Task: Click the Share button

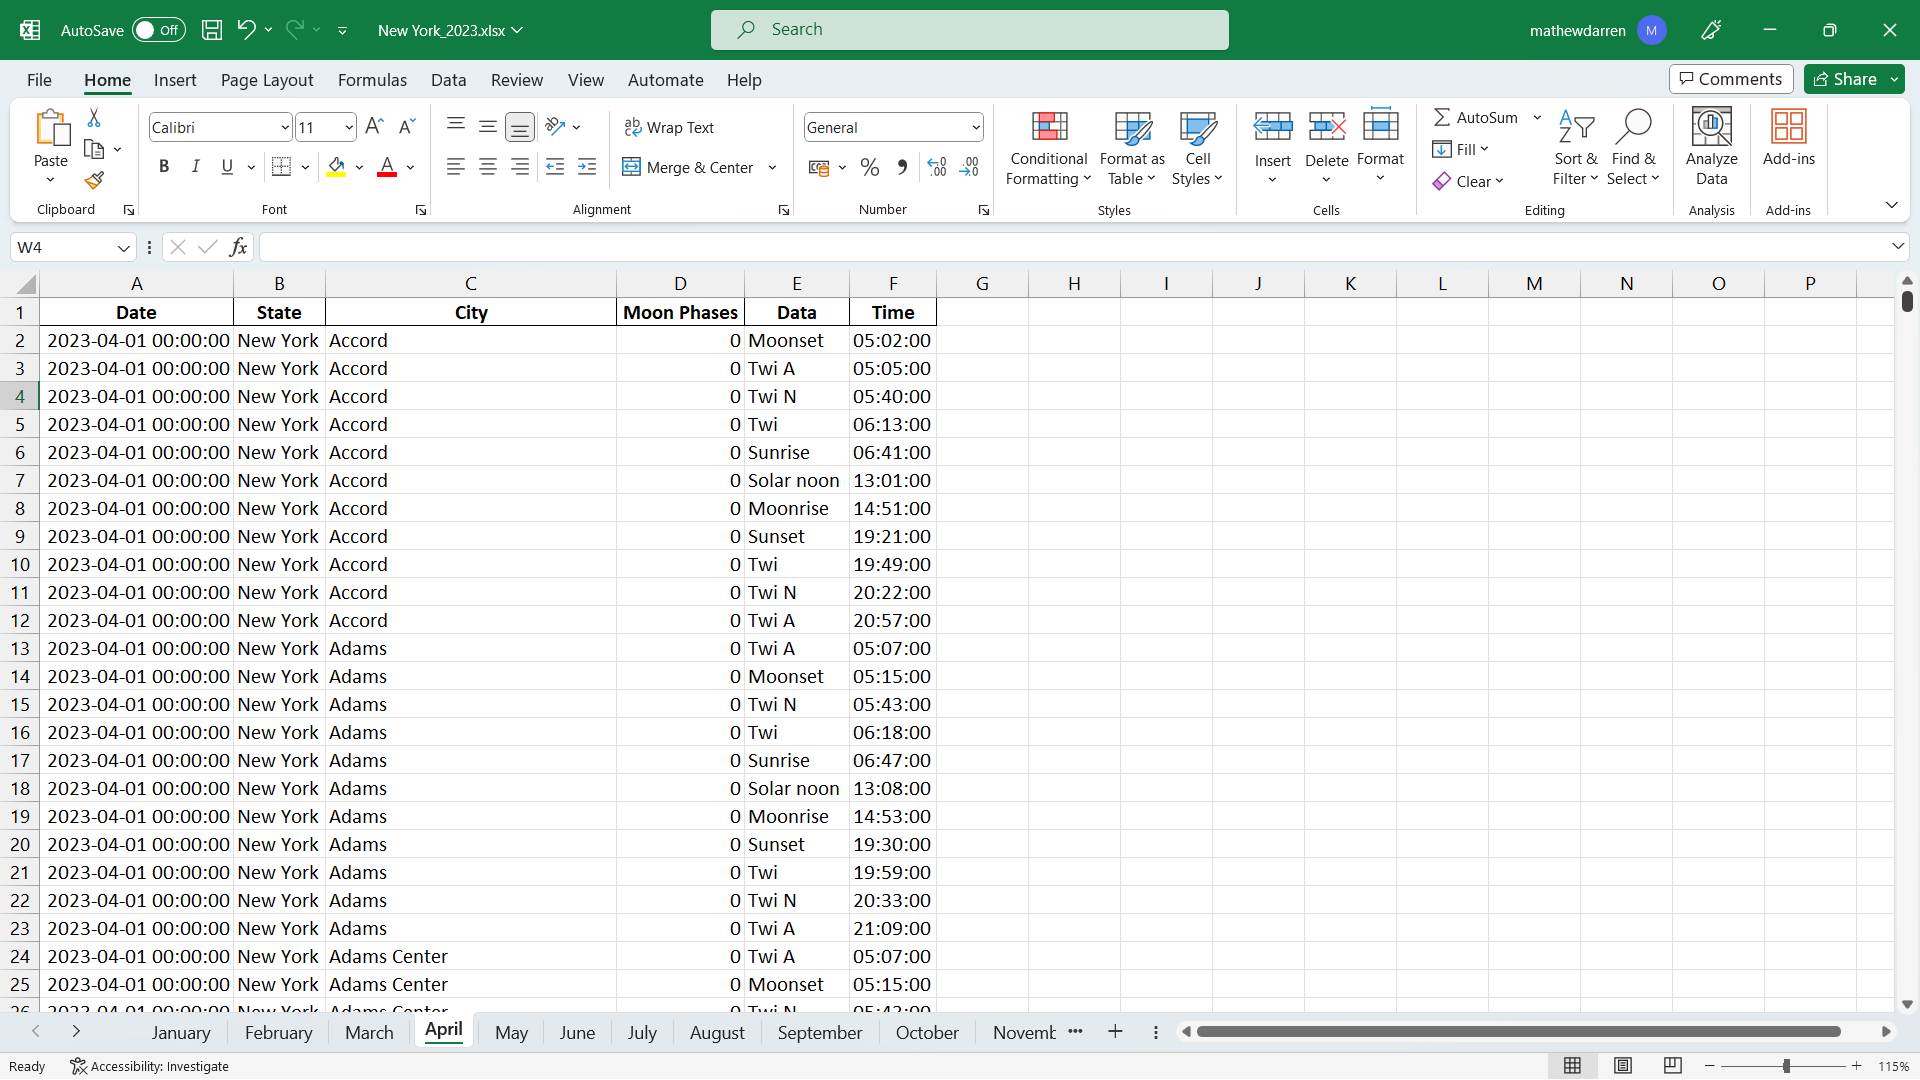Action: 1846,79
